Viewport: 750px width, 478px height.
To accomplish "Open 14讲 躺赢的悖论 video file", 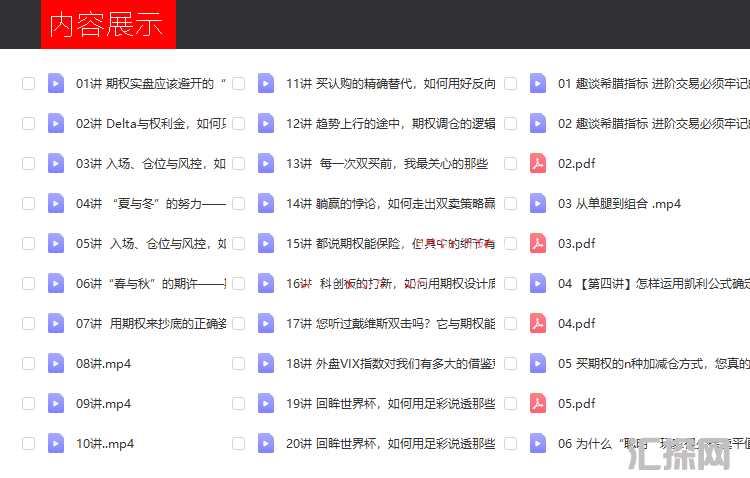I will [x=390, y=204].
